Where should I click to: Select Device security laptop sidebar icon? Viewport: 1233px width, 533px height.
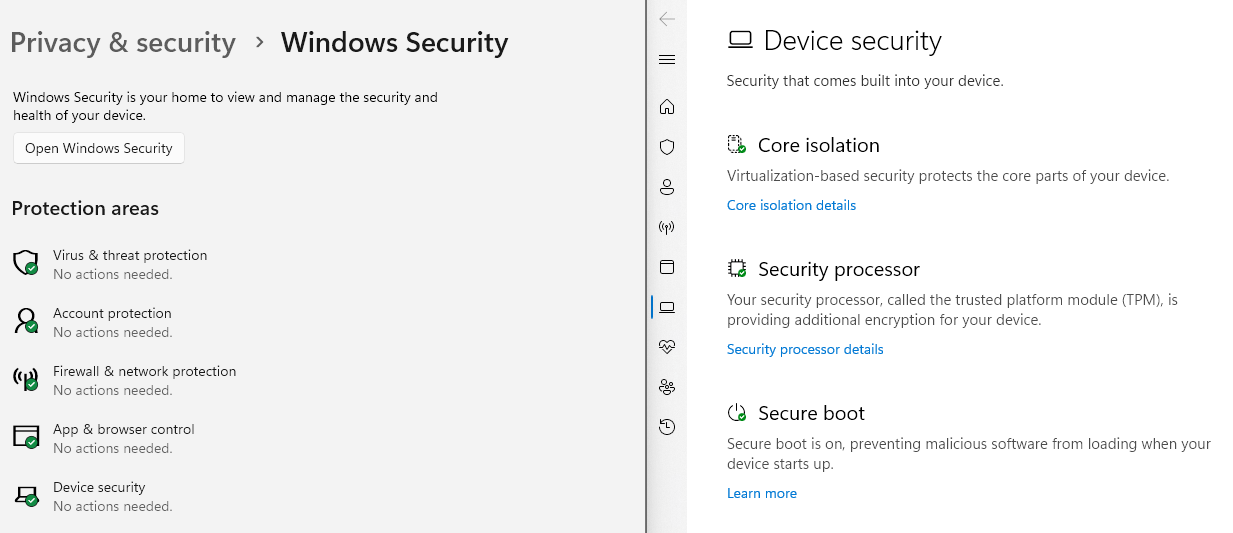click(667, 307)
